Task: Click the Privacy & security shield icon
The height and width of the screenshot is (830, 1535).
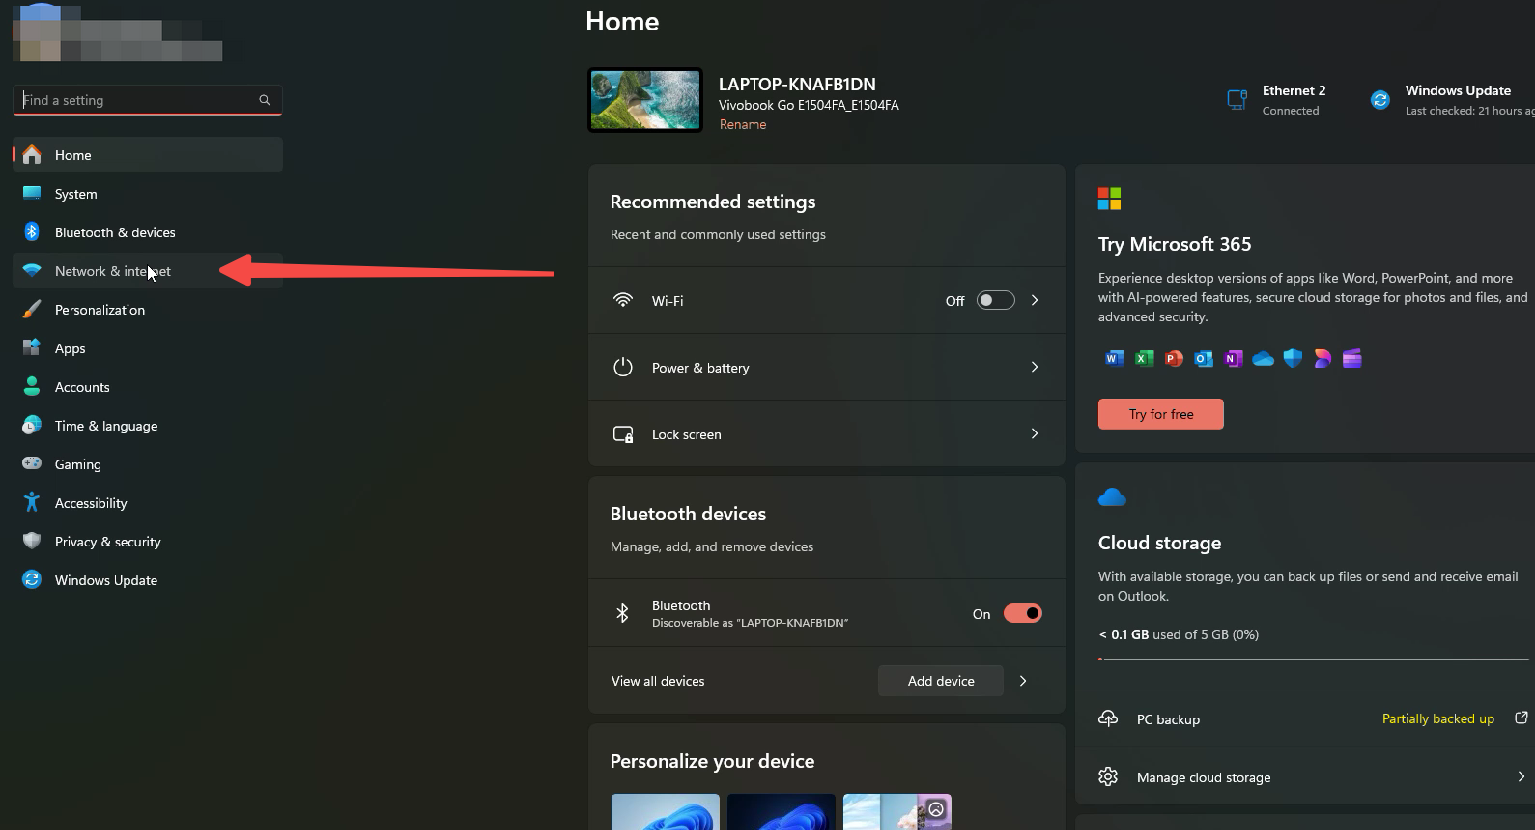Action: coord(32,541)
